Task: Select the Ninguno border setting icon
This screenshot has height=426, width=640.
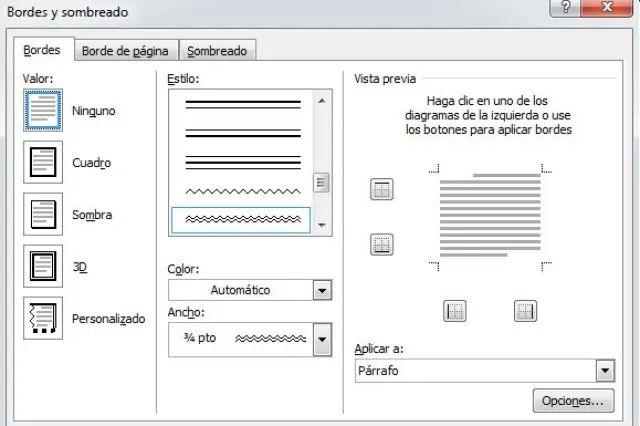Action: coord(43,110)
